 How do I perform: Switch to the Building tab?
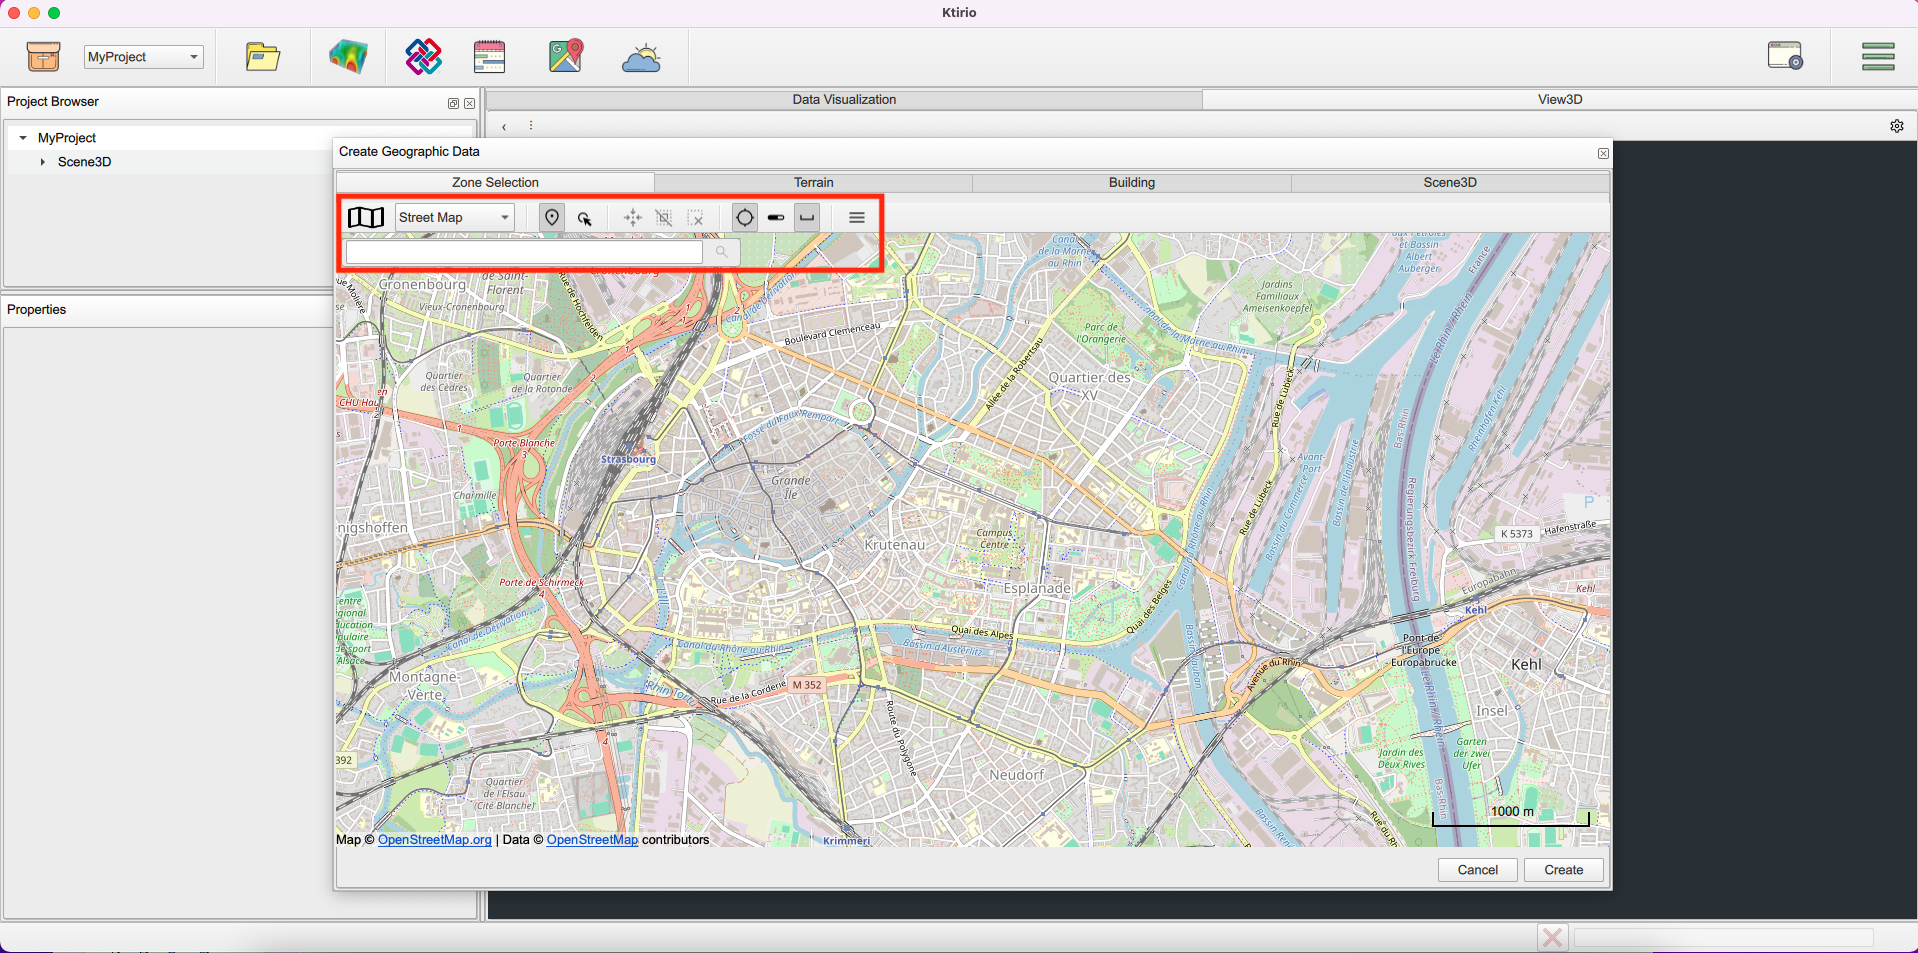tap(1130, 182)
